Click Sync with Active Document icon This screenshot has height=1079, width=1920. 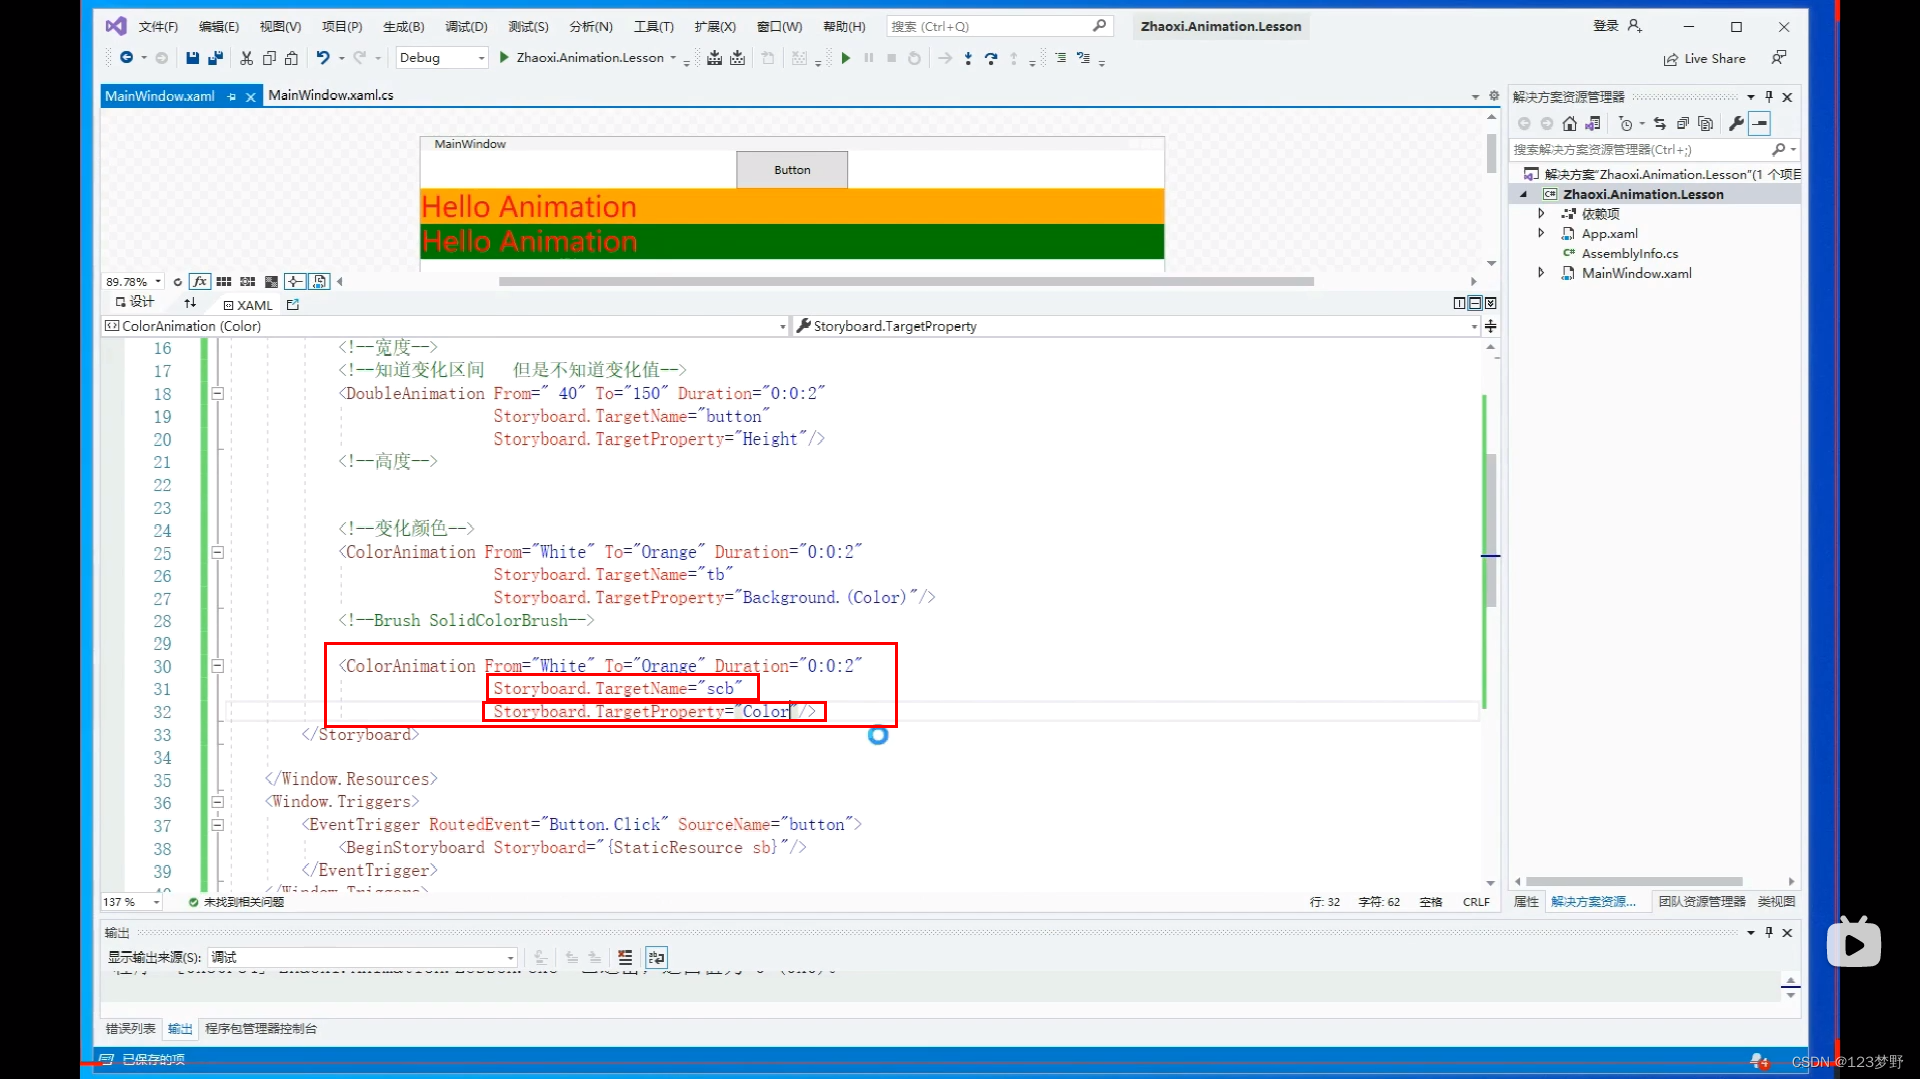pyautogui.click(x=1660, y=124)
